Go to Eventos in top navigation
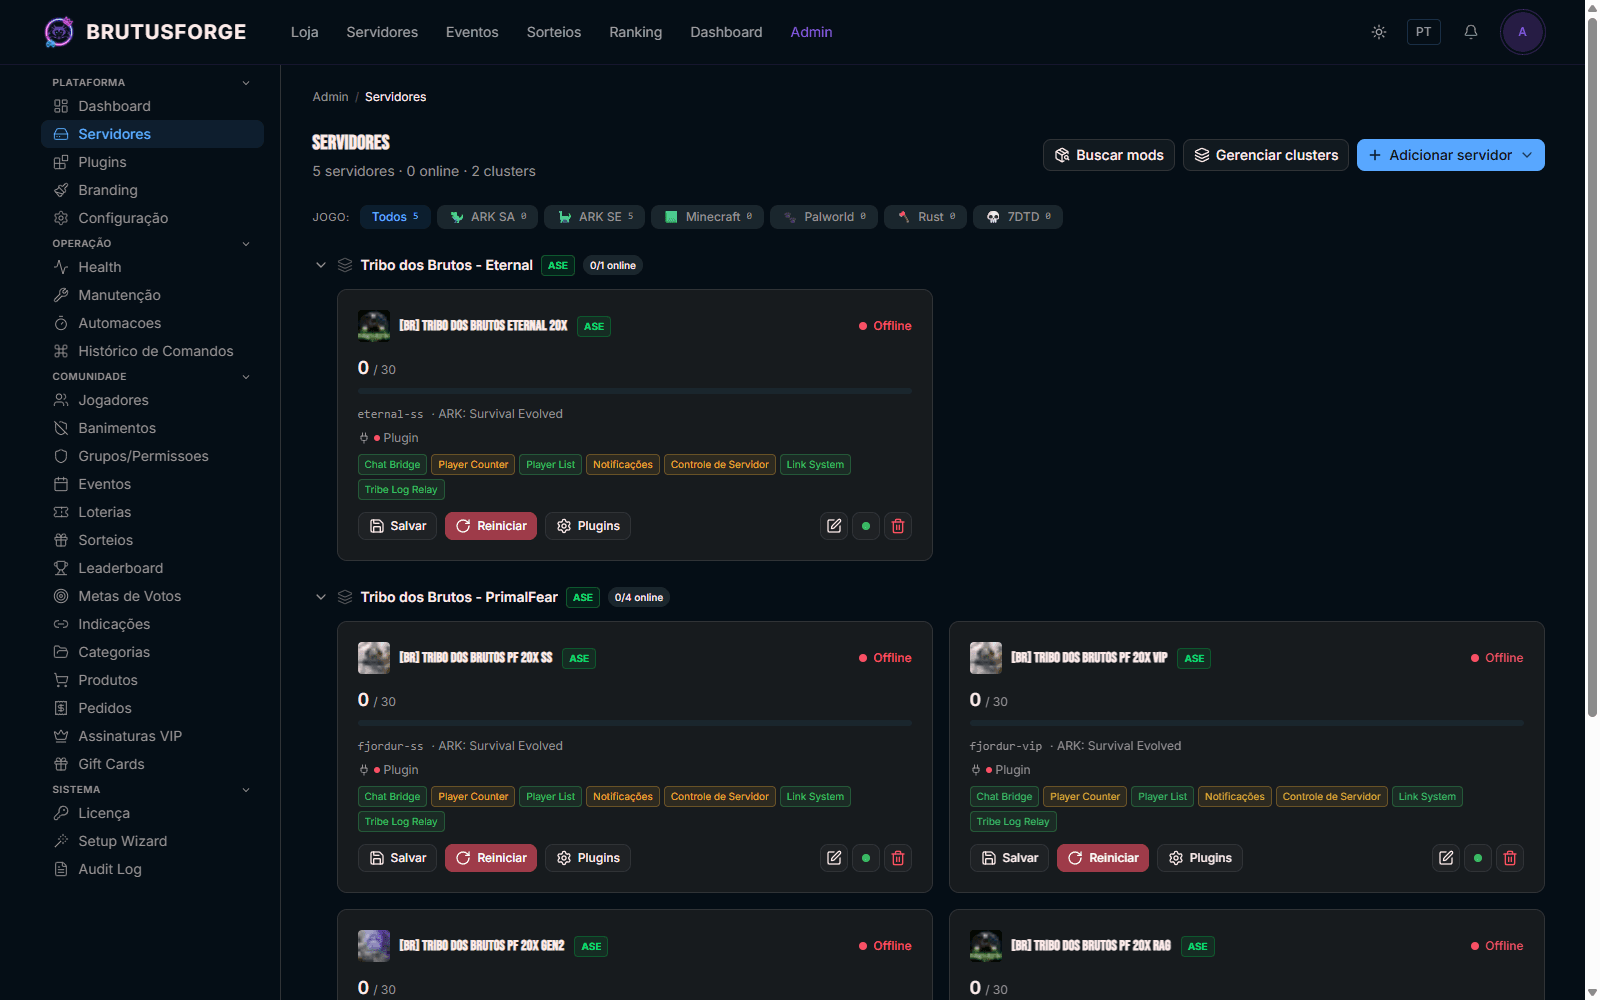 472,32
